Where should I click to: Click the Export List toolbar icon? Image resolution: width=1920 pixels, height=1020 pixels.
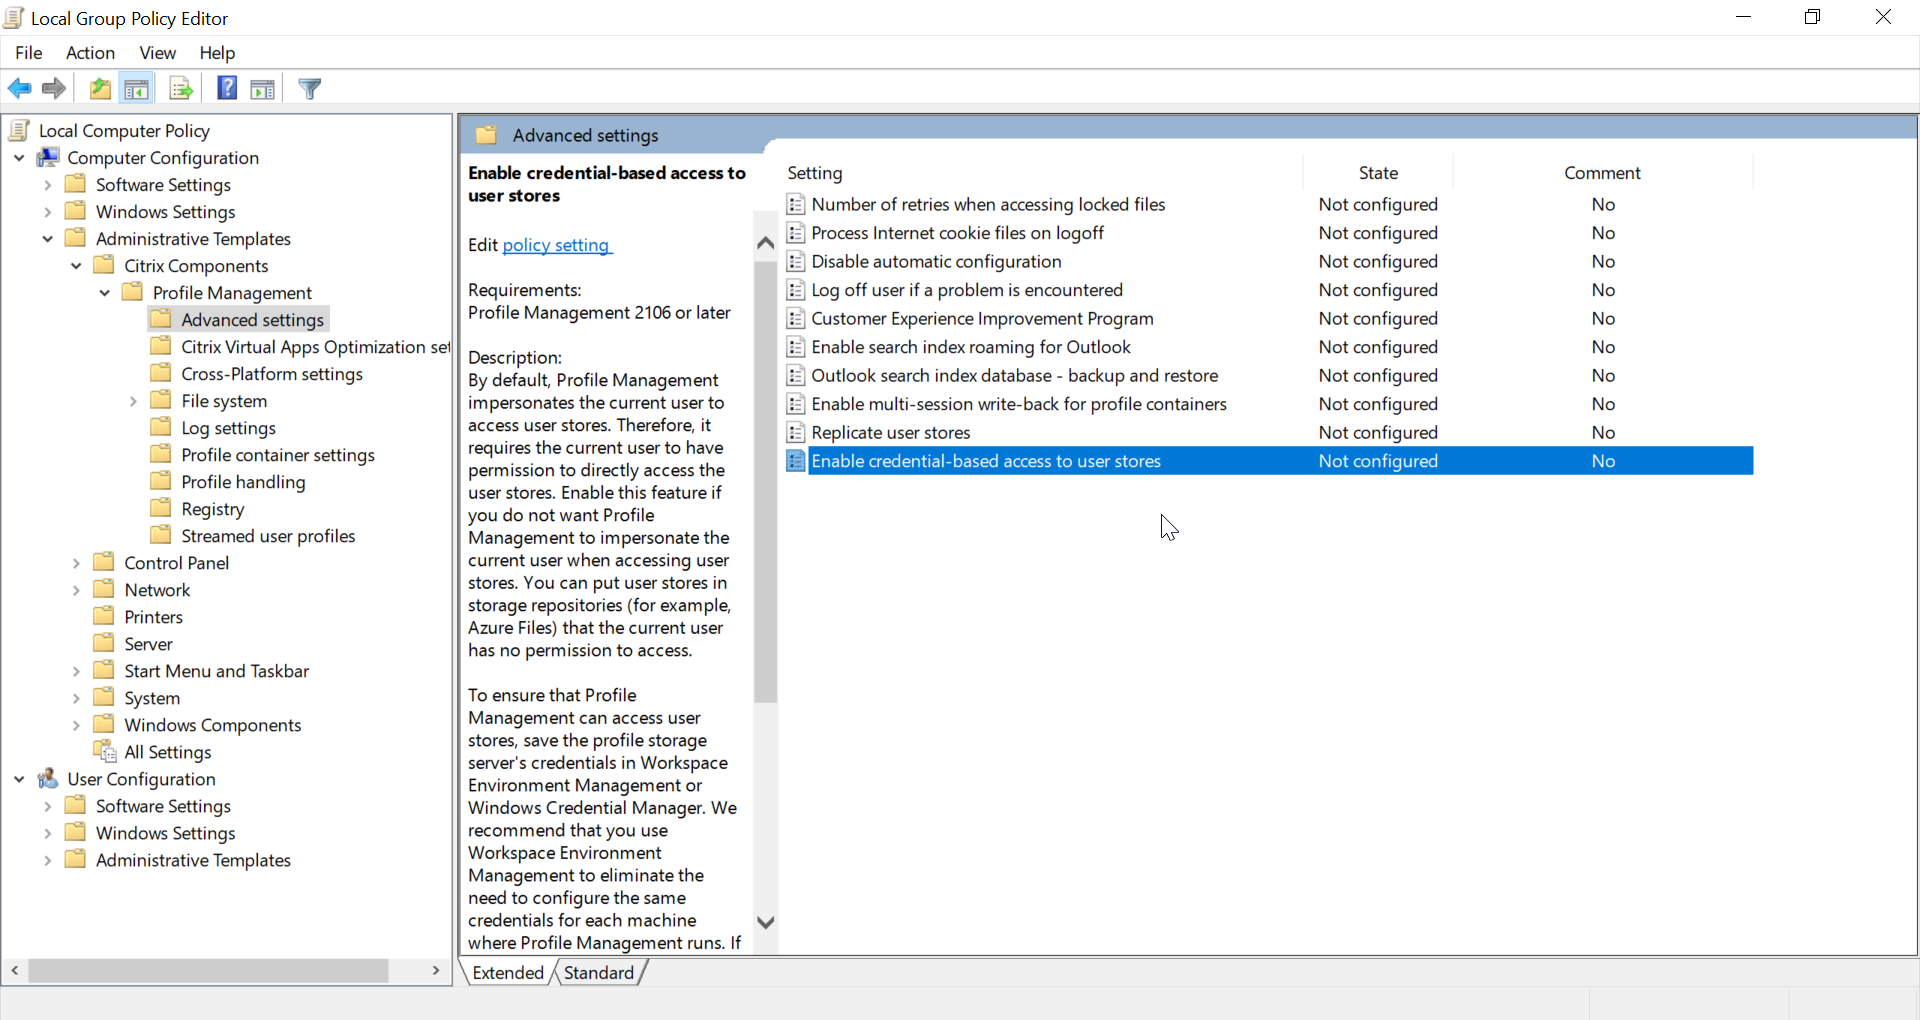(181, 89)
